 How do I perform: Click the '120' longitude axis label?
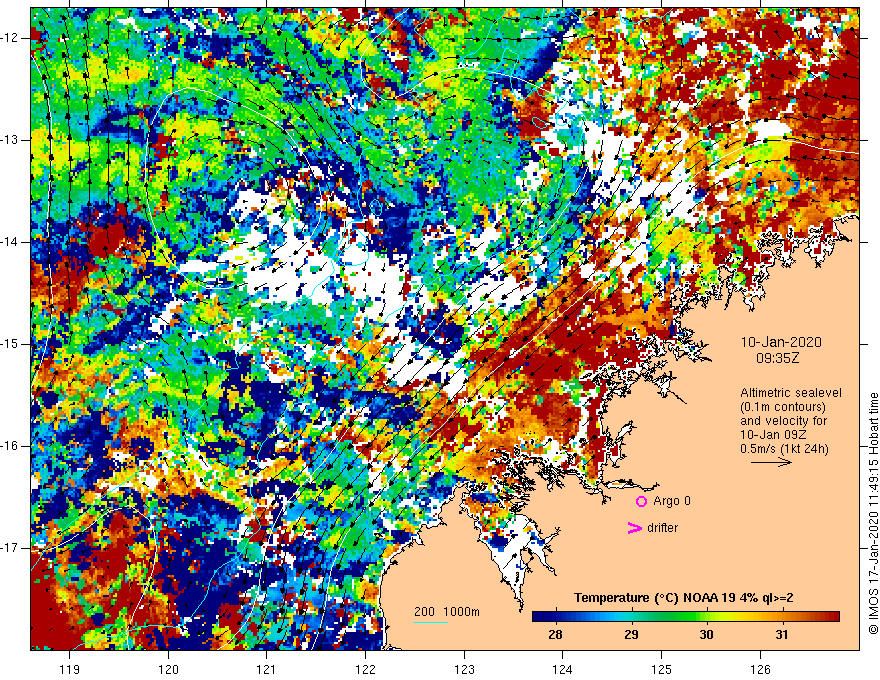coord(168,669)
